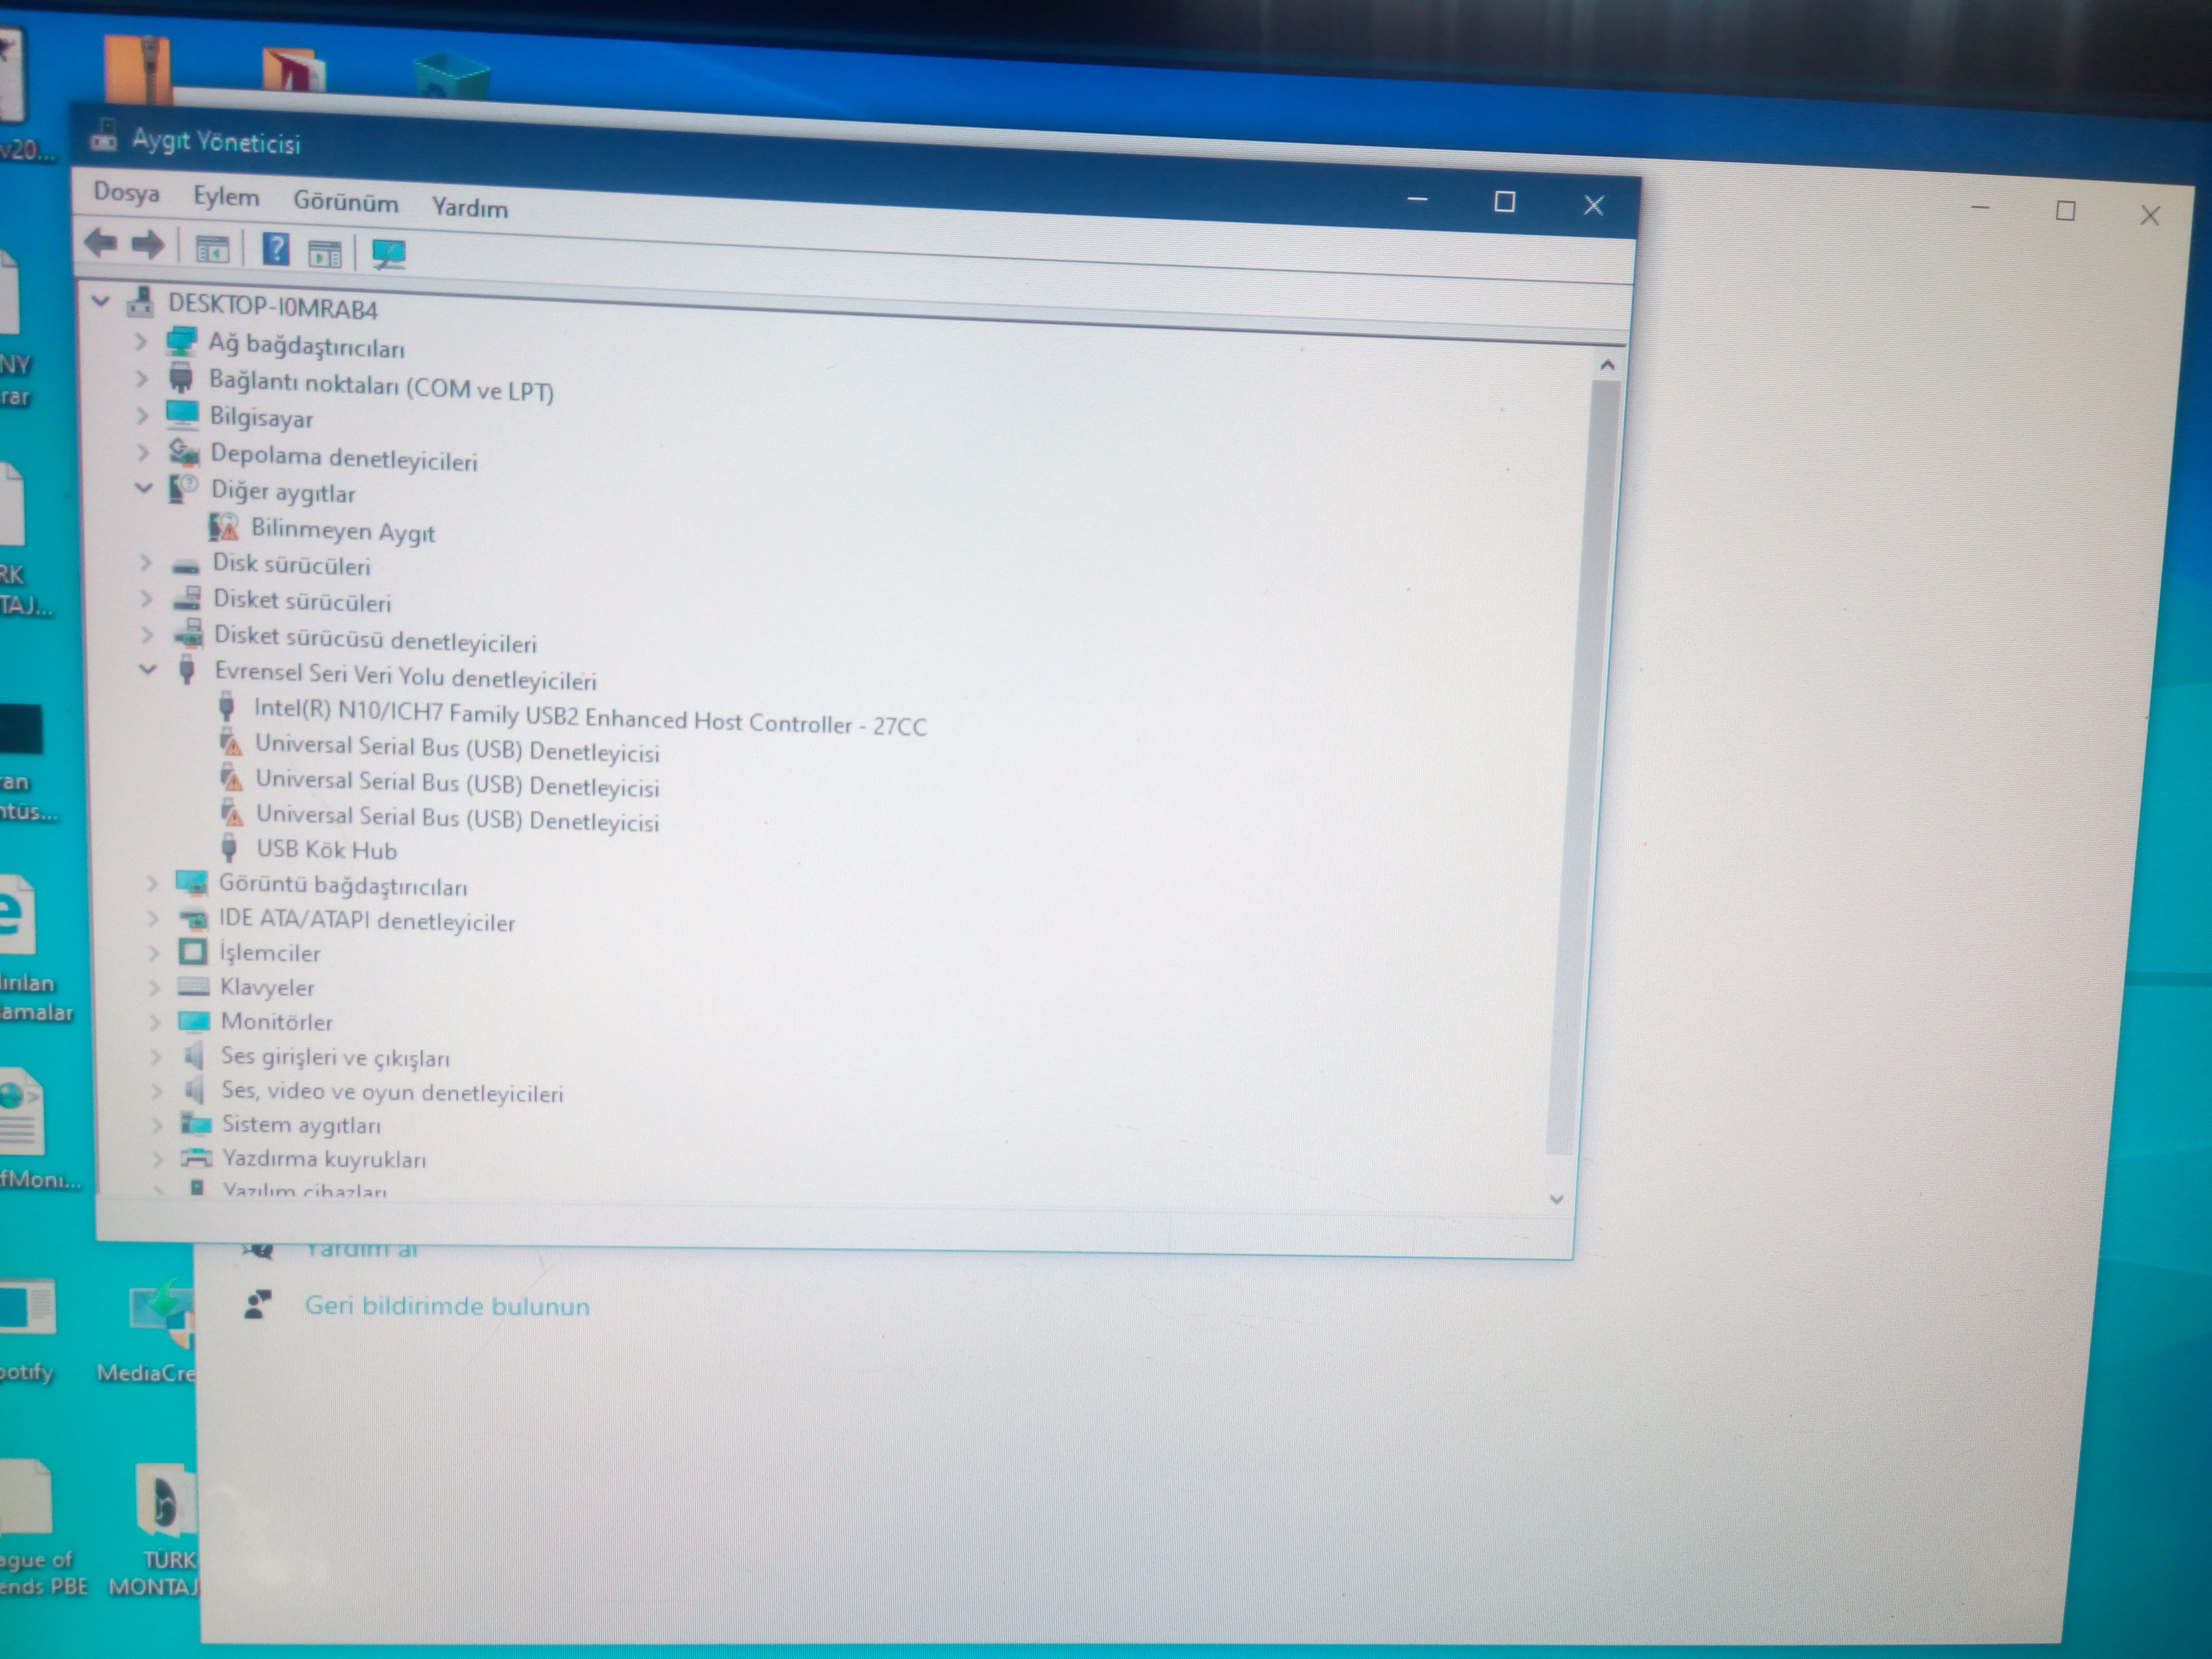The image size is (2212, 1659).
Task: Open the Eylem menu
Action: (226, 197)
